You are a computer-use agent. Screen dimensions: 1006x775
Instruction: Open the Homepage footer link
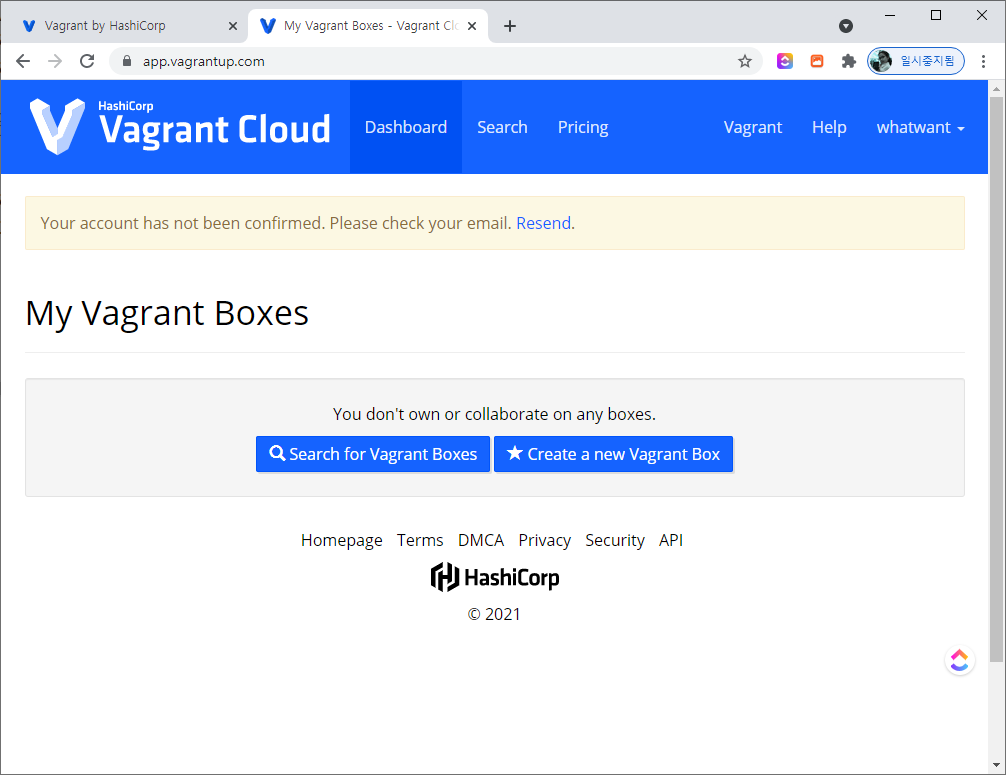pyautogui.click(x=341, y=540)
